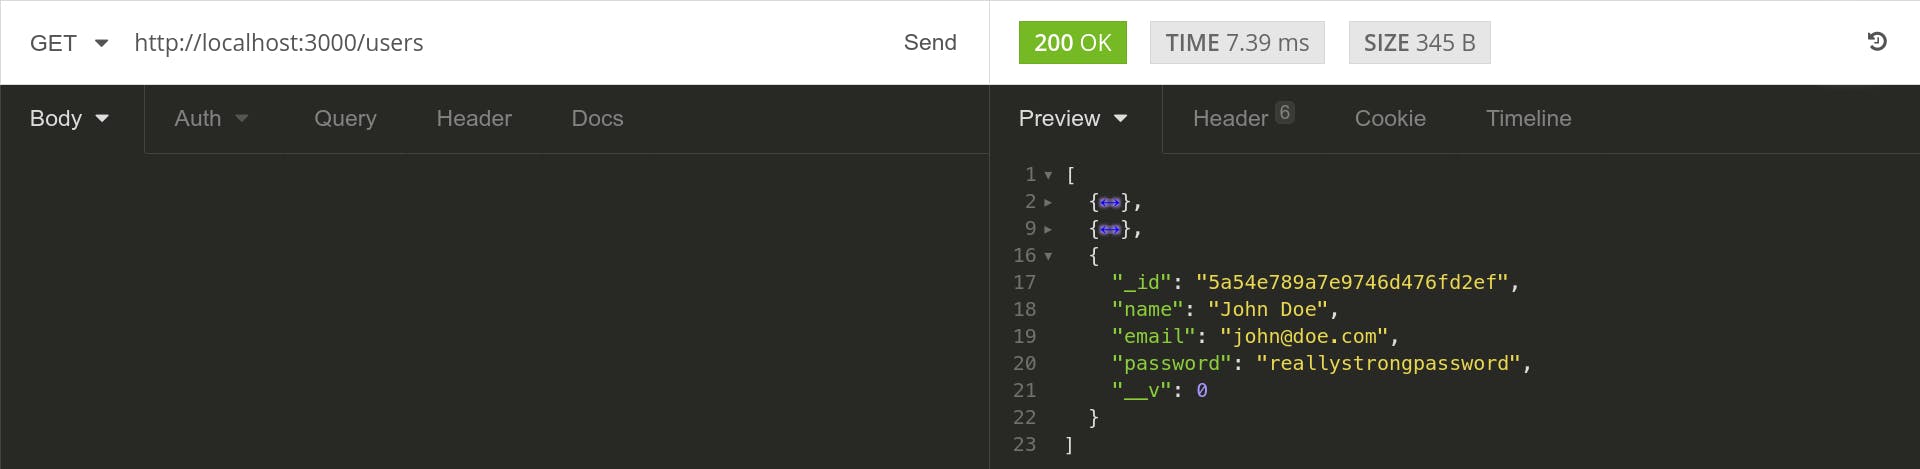1920x469 pixels.
Task: Open the Auth type dropdown
Action: tap(211, 118)
